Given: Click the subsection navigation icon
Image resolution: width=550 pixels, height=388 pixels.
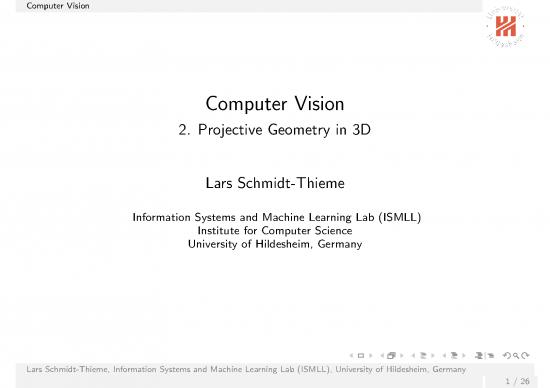Looking at the screenshot, I should point(423,355).
